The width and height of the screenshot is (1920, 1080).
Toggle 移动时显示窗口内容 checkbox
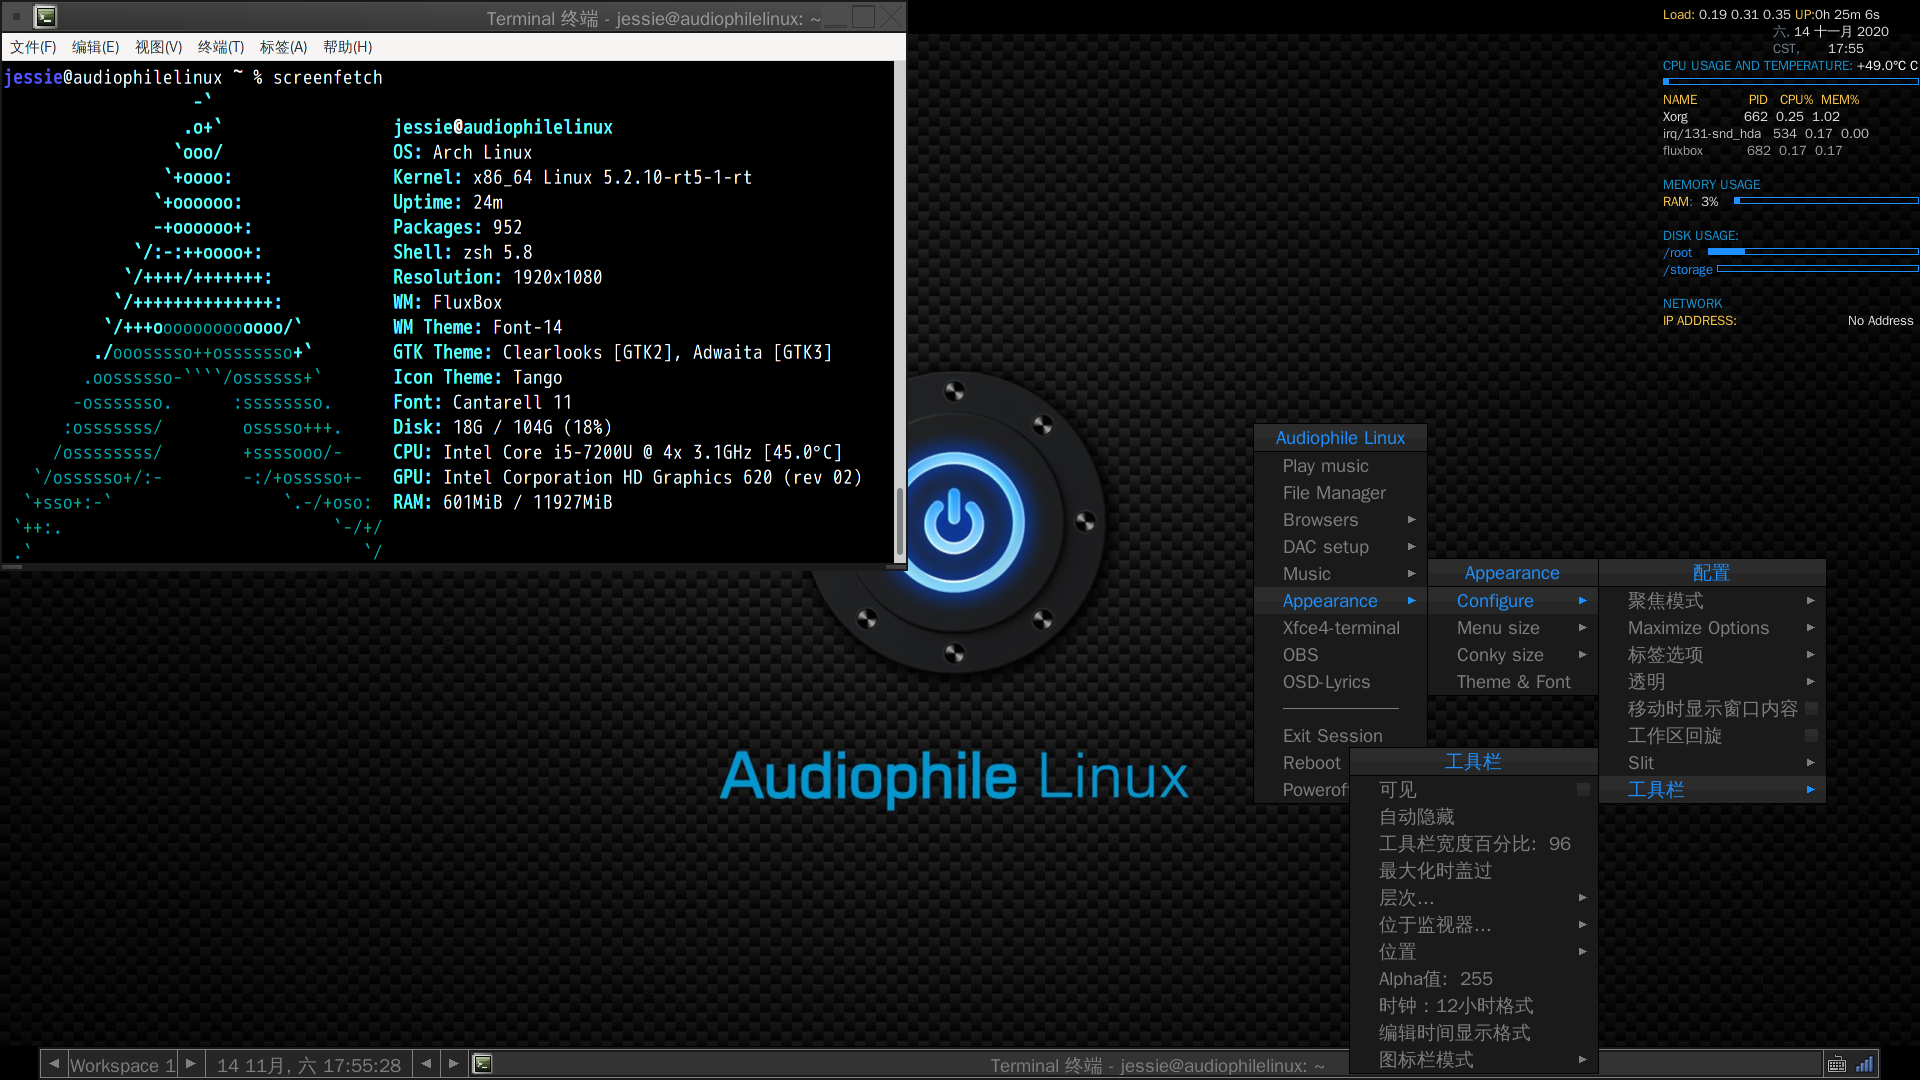[x=1811, y=709]
